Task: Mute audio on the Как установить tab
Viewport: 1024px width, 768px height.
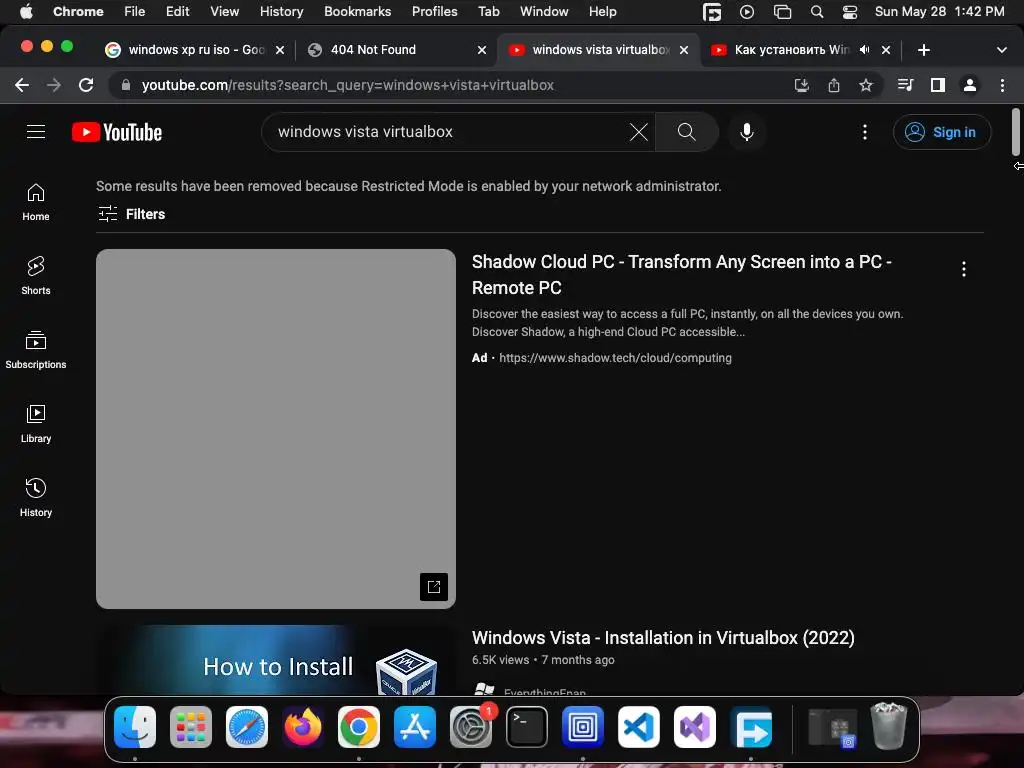Action: (x=865, y=50)
